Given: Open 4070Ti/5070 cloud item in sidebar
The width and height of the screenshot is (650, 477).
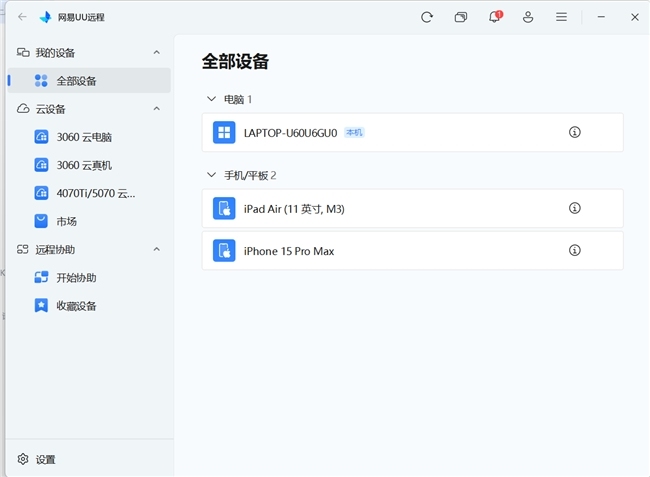Looking at the screenshot, I should click(x=89, y=193).
